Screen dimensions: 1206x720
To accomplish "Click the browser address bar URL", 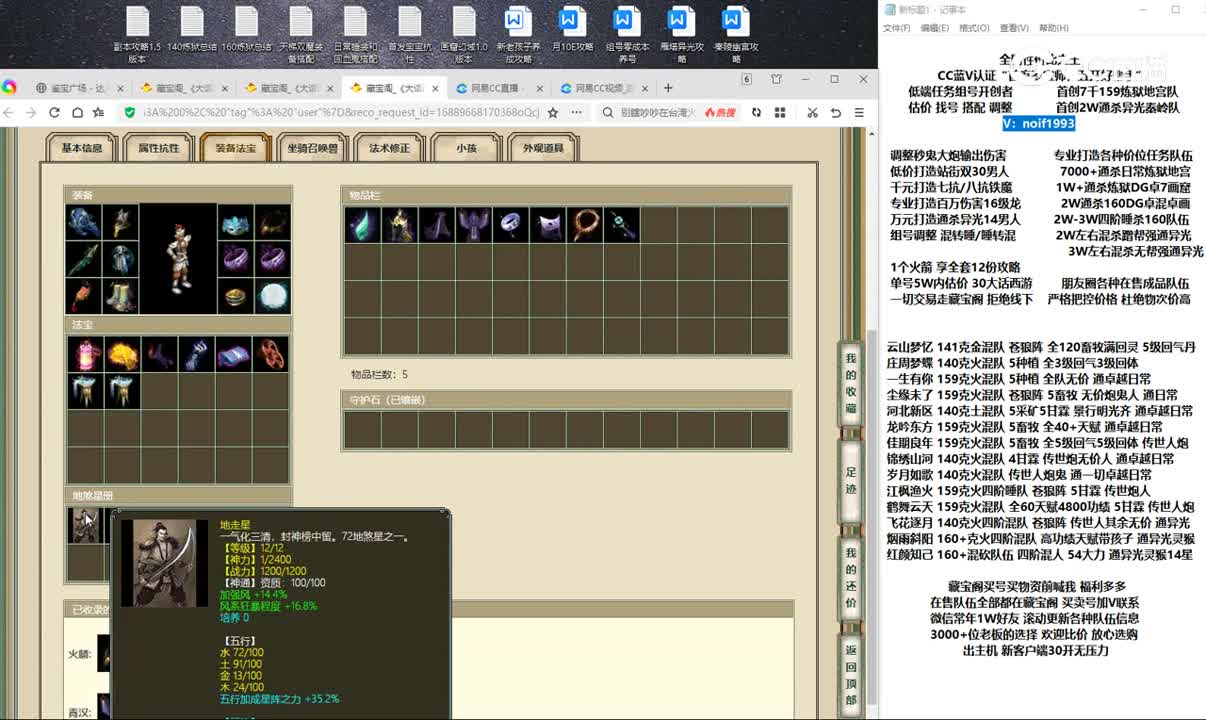I will pyautogui.click(x=341, y=113).
